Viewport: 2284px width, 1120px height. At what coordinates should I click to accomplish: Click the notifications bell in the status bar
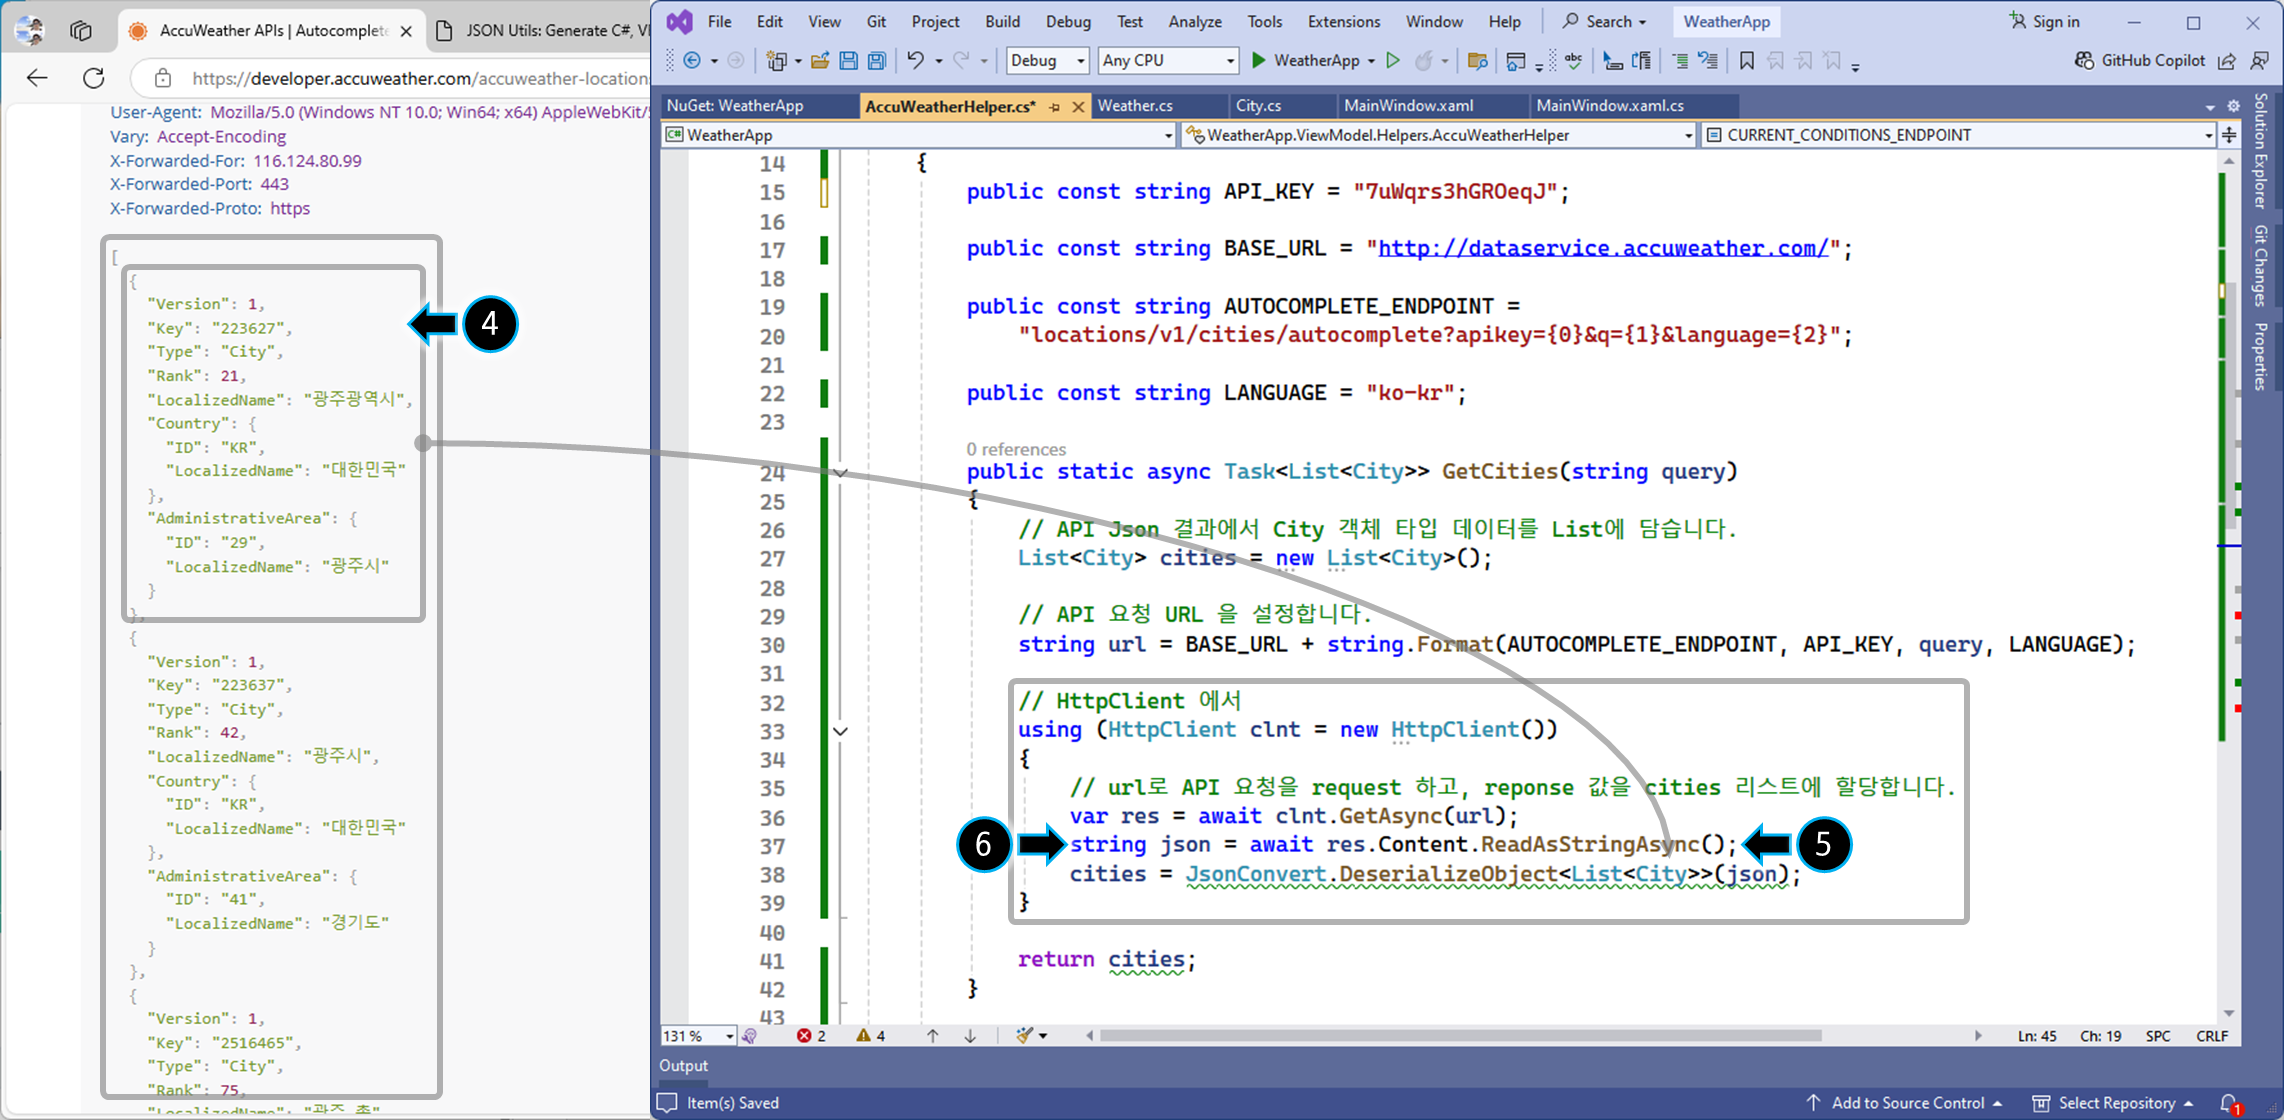[2229, 1103]
